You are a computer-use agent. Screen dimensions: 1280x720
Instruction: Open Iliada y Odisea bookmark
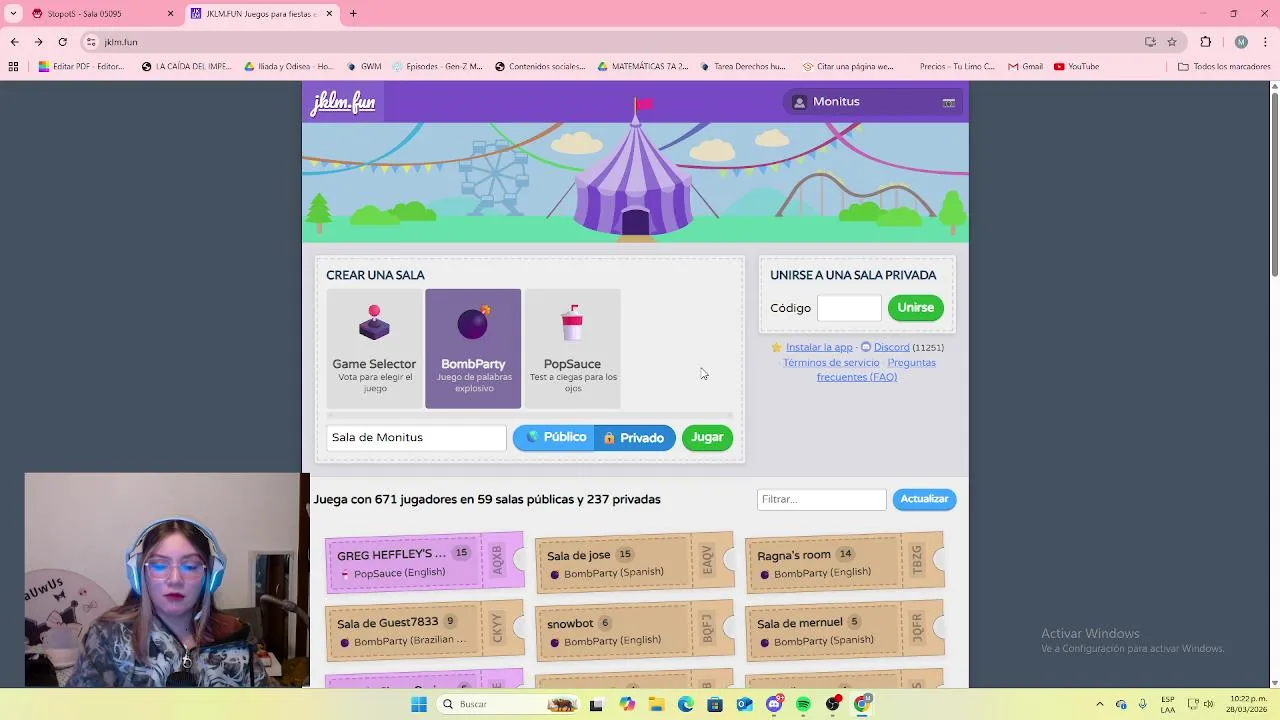(x=289, y=67)
